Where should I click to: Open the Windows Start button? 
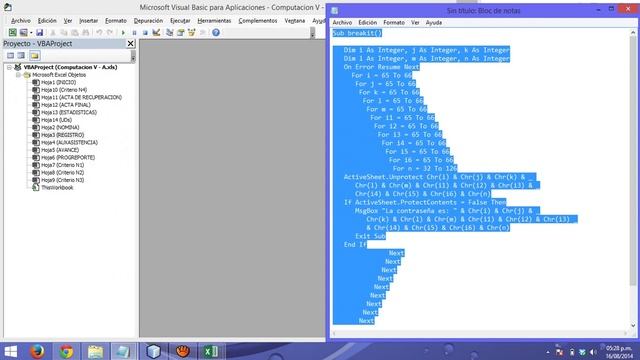[11, 351]
